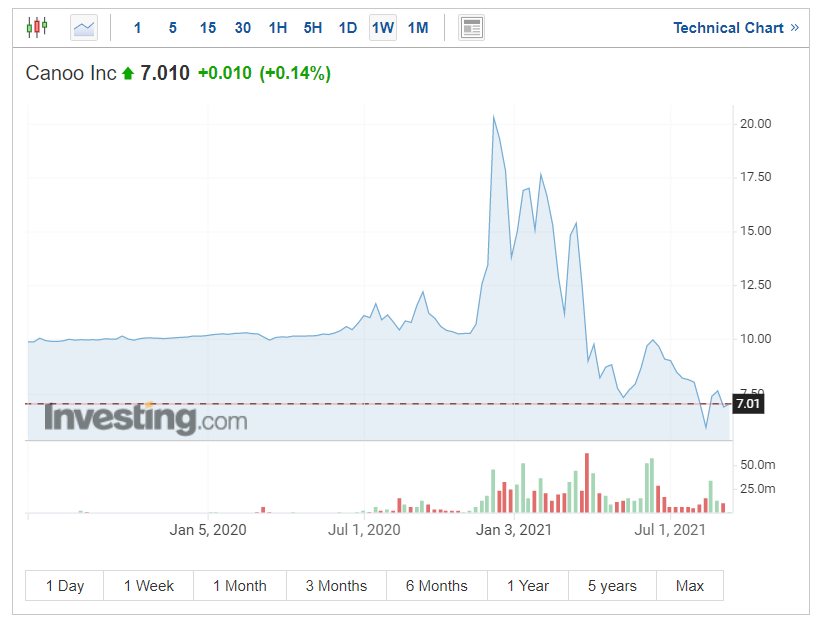Show the 5 years range
The height and width of the screenshot is (622, 824).
[612, 585]
